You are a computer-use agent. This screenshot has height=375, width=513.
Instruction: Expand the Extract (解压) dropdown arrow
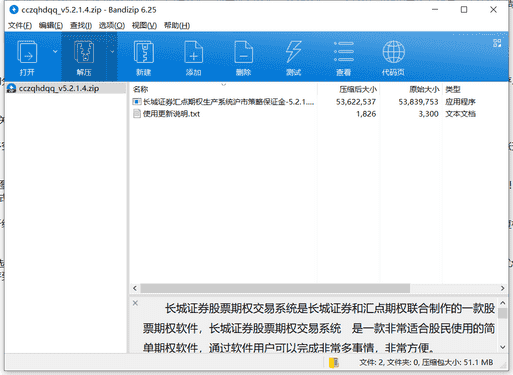point(112,52)
